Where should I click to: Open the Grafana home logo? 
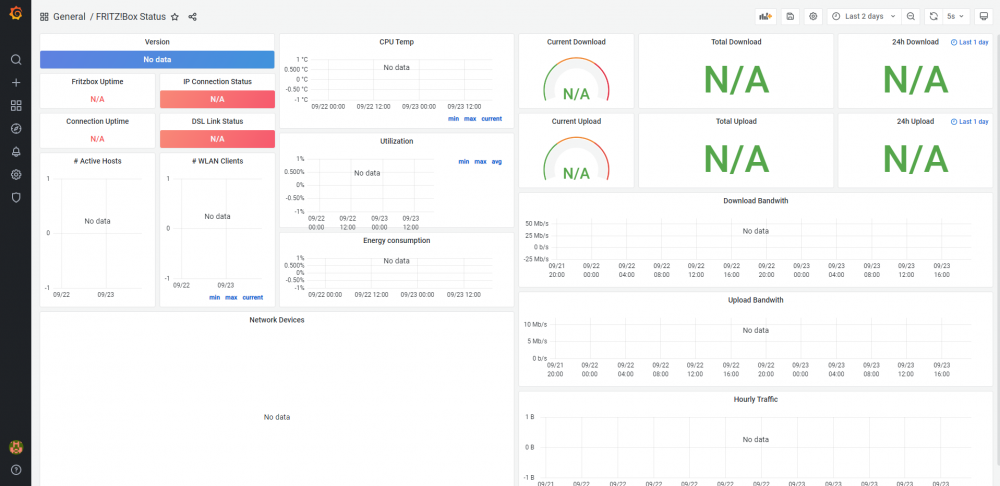coord(16,13)
